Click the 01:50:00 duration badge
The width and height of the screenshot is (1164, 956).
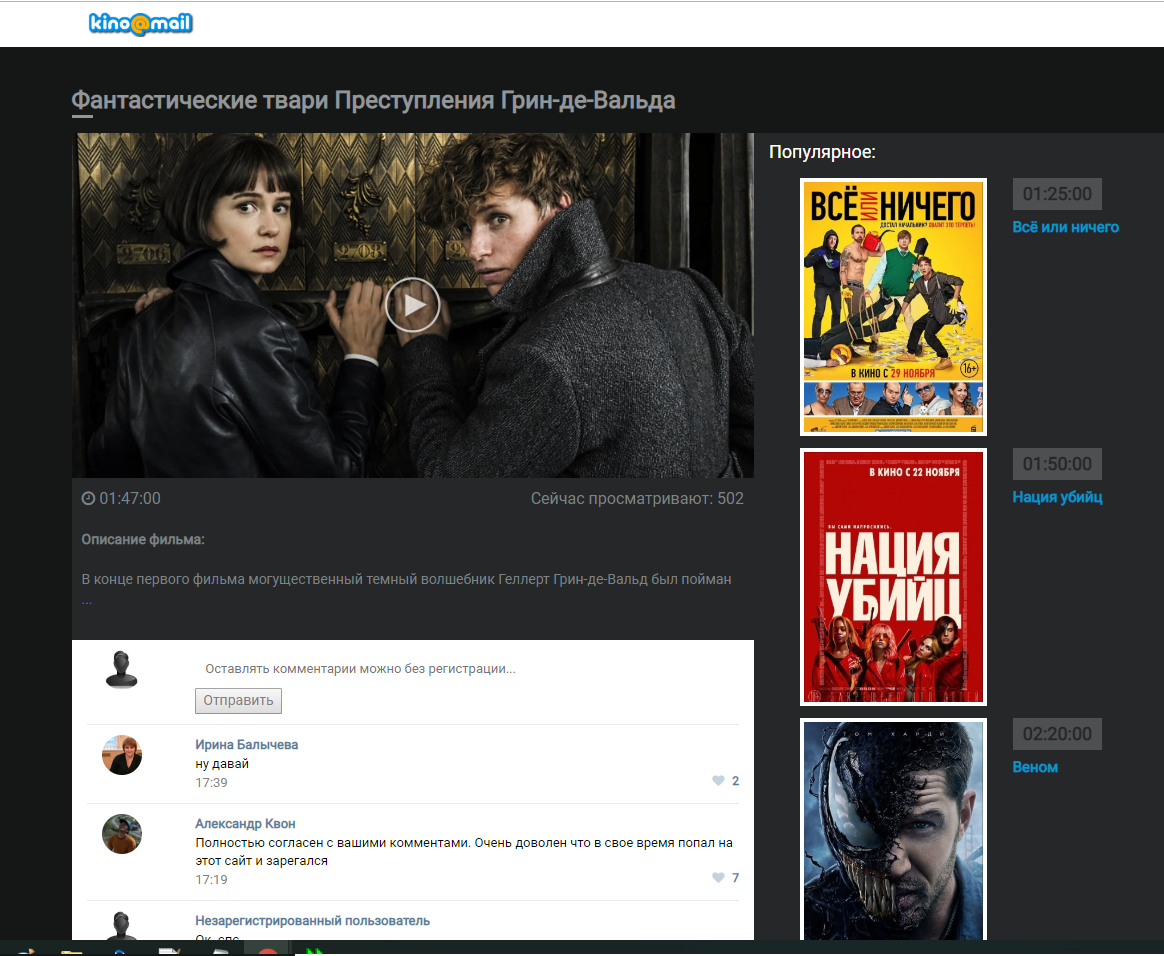[1057, 464]
